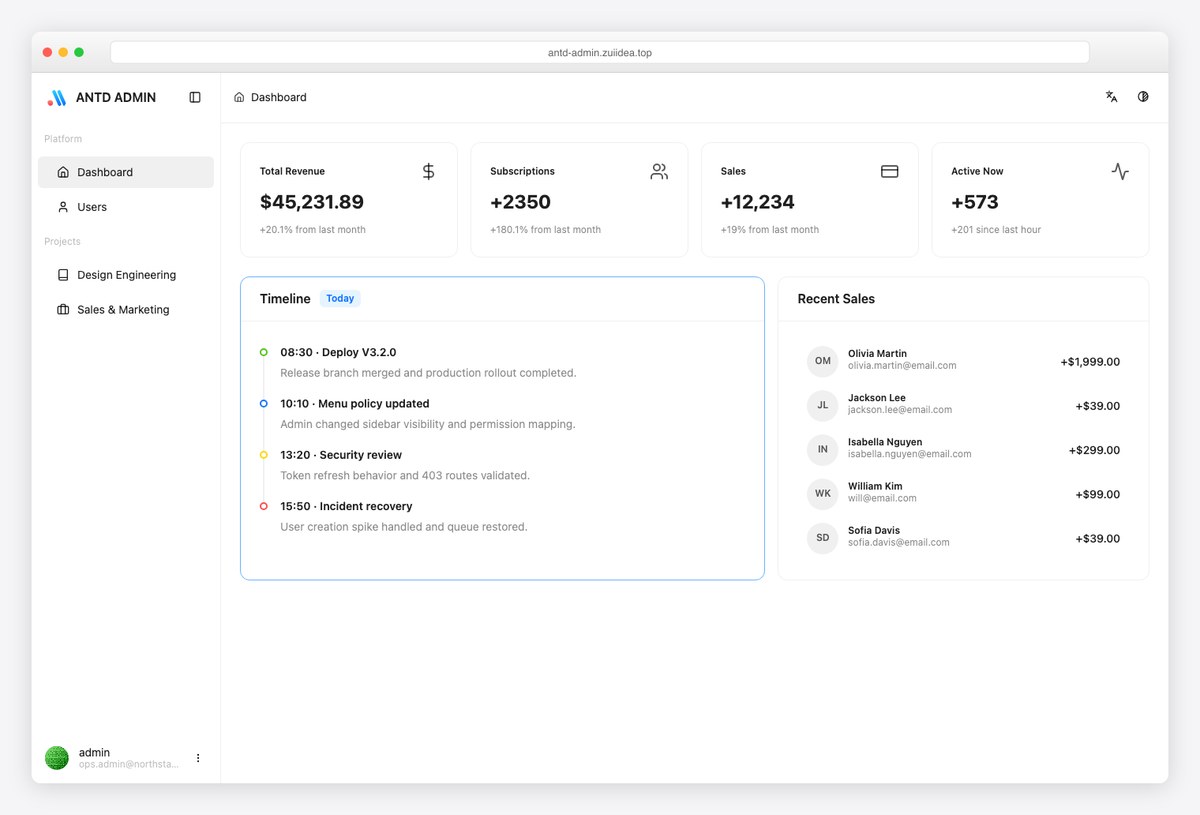This screenshot has height=815, width=1200.
Task: Open the admin three-dot menu
Action: (198, 758)
